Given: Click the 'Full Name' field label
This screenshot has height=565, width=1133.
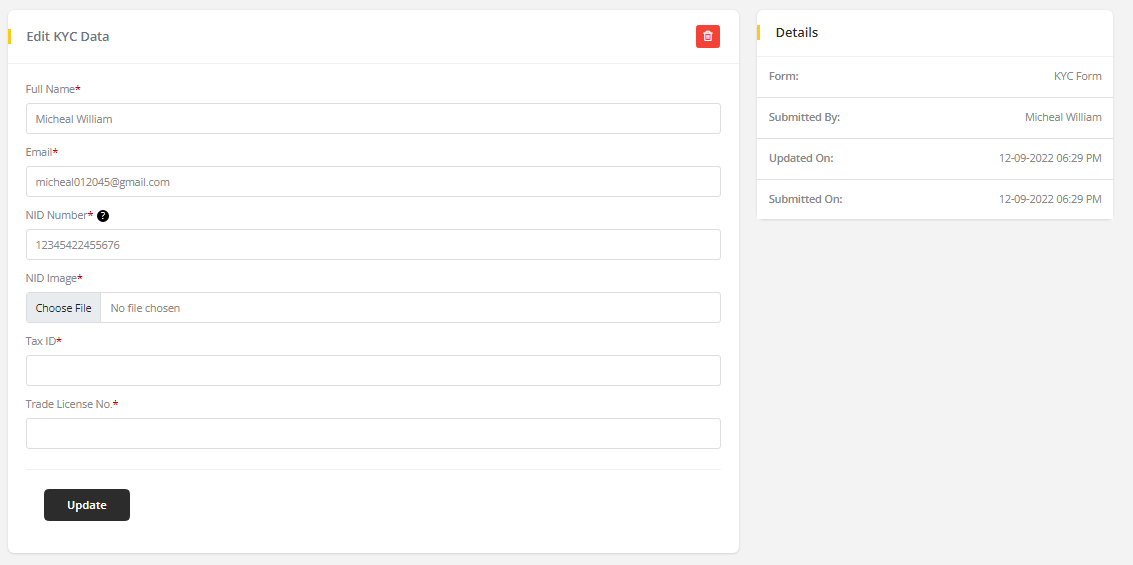Looking at the screenshot, I should pyautogui.click(x=50, y=89).
